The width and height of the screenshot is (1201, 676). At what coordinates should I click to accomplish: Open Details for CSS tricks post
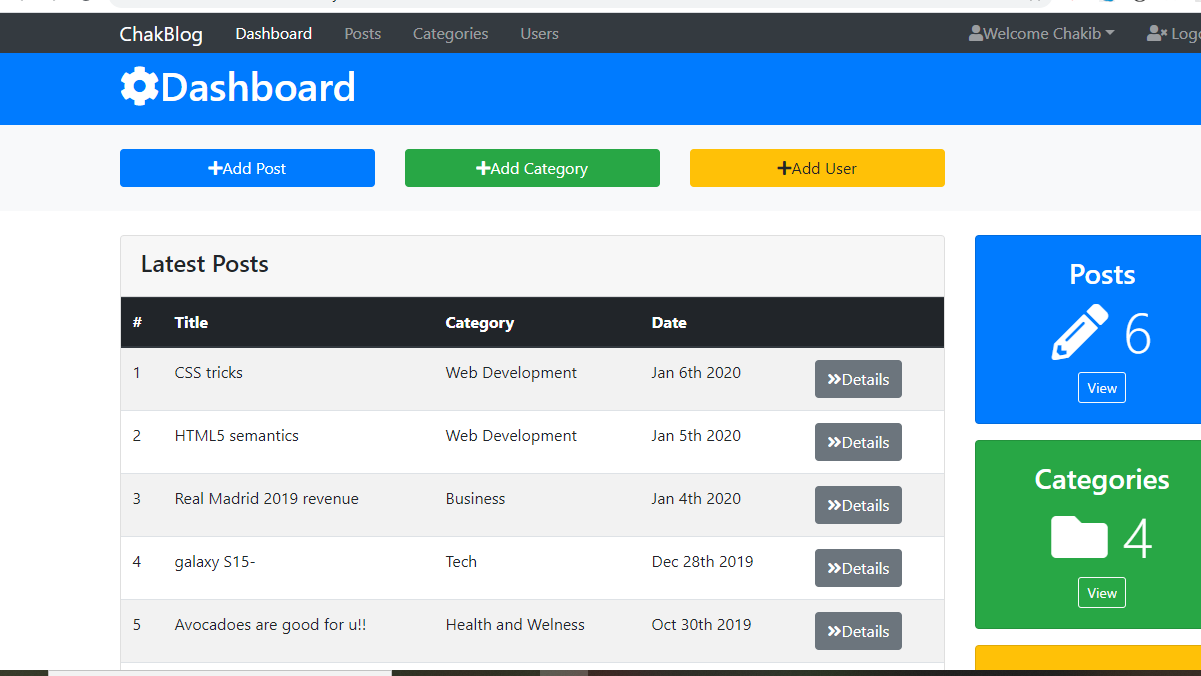pos(858,379)
